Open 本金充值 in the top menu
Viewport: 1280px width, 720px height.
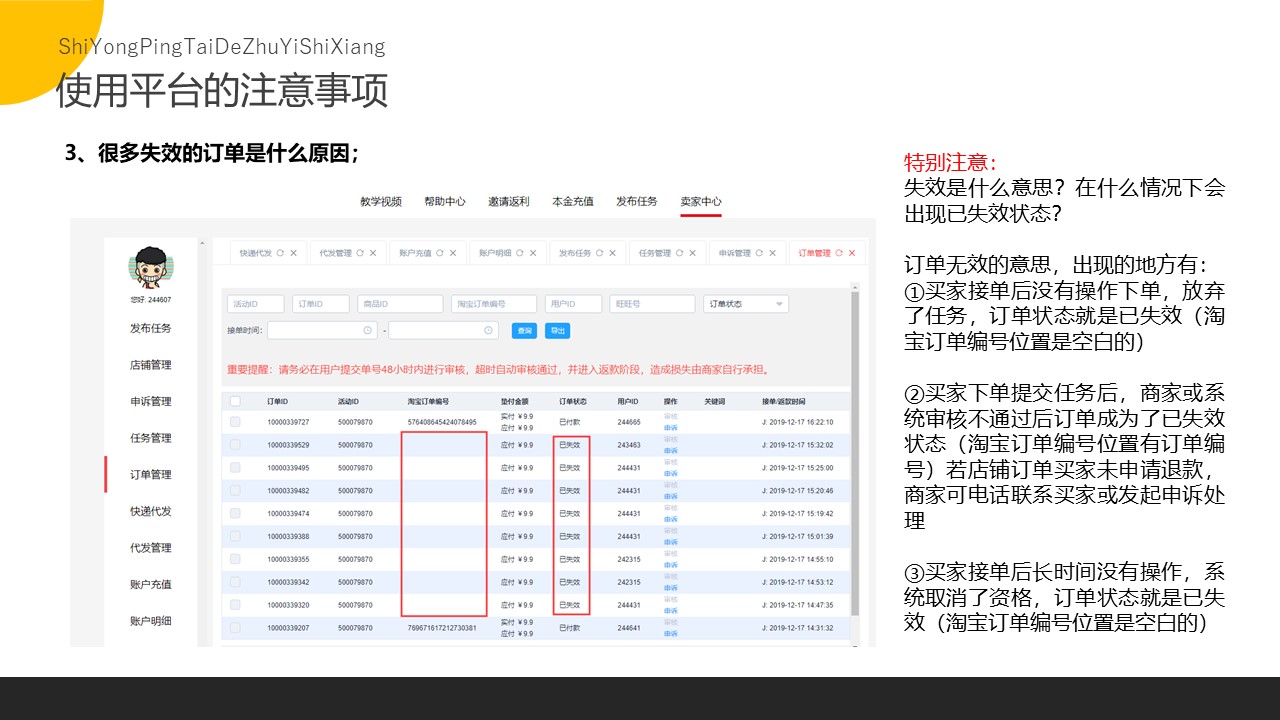(x=573, y=201)
